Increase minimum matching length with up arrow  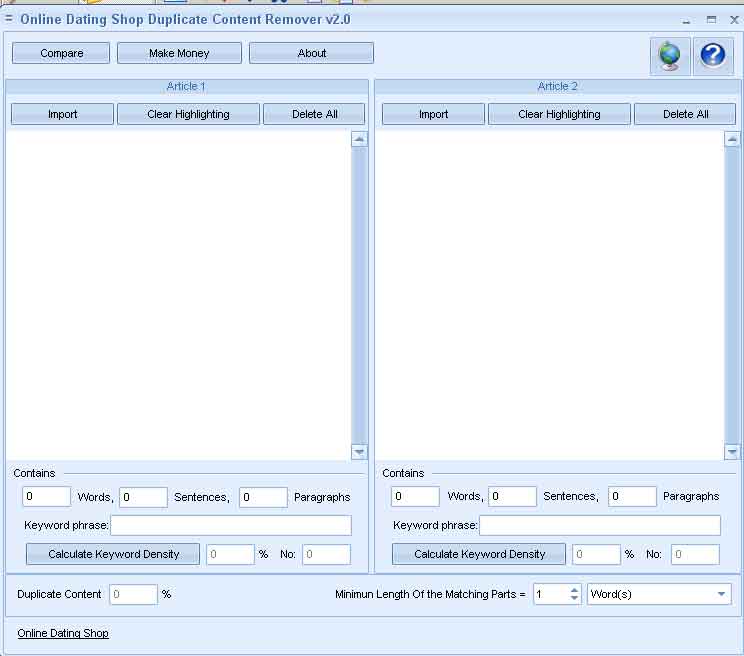(x=574, y=590)
